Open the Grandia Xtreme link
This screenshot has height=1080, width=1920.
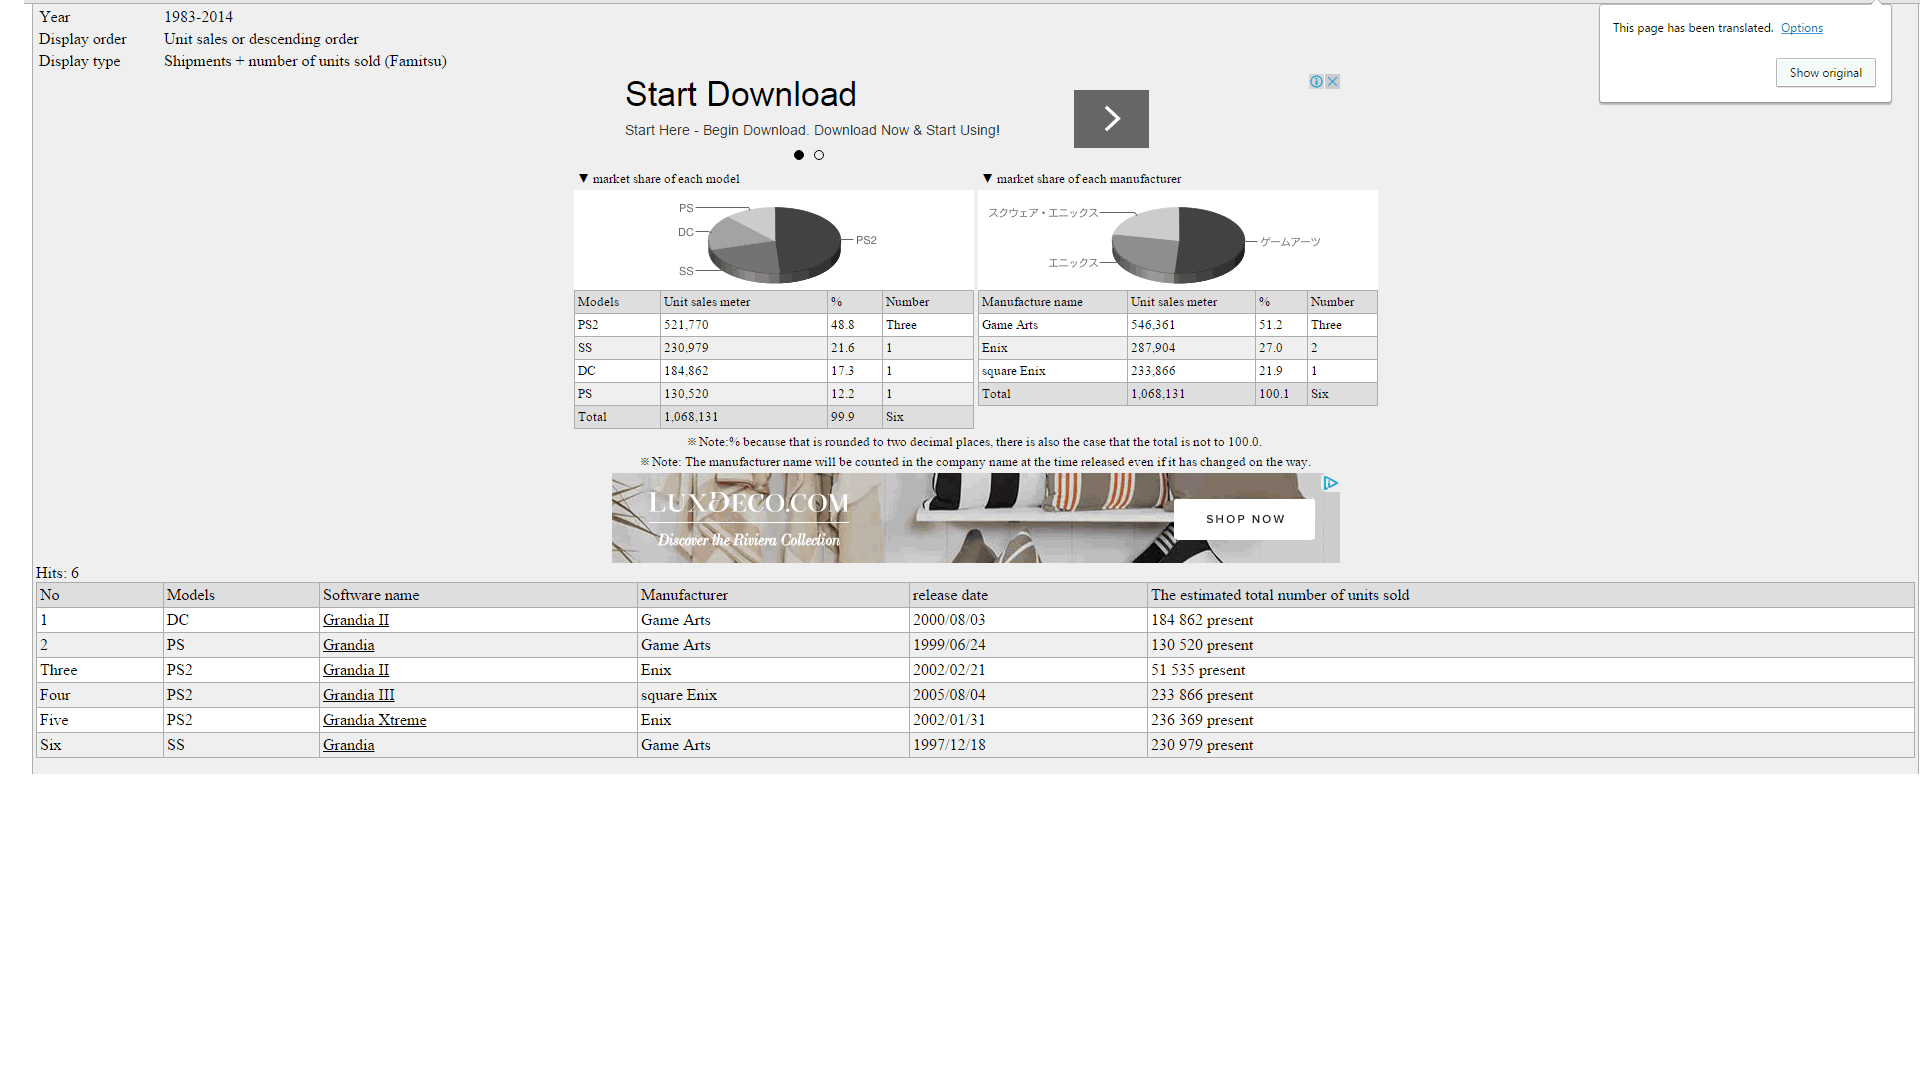pyautogui.click(x=374, y=720)
